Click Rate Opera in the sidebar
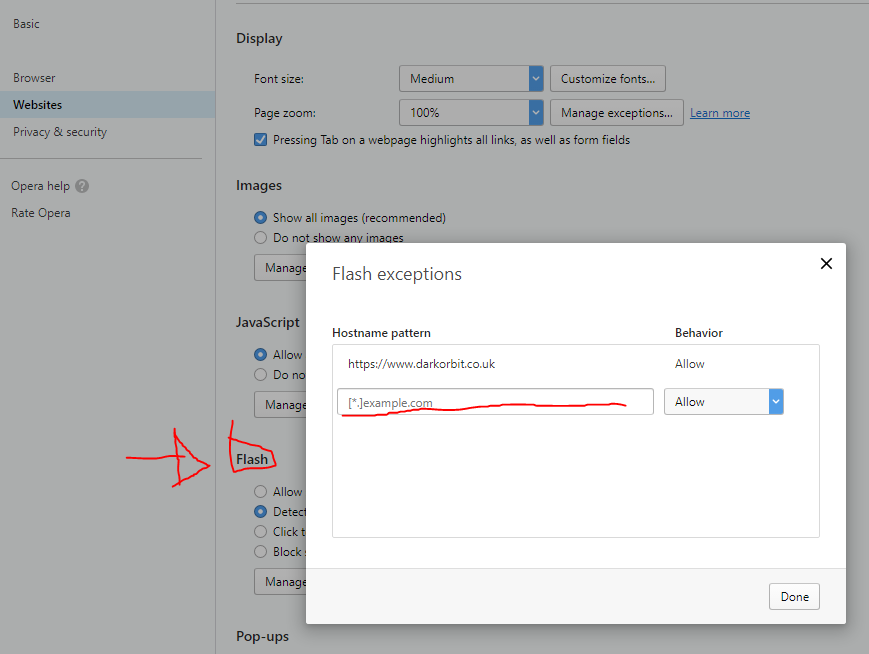This screenshot has width=869, height=654. (41, 213)
